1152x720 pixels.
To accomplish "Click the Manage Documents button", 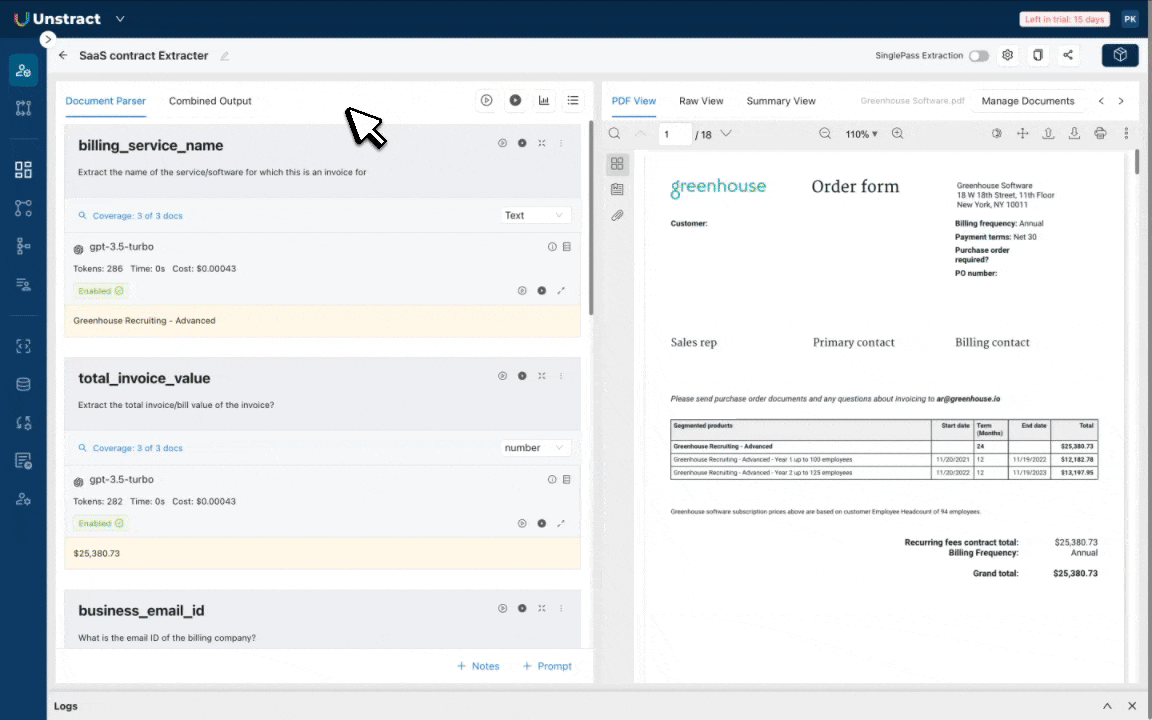I will (1028, 101).
